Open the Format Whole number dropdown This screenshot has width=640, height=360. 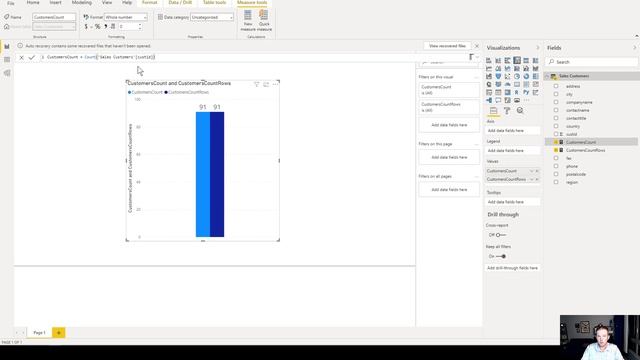tap(126, 17)
